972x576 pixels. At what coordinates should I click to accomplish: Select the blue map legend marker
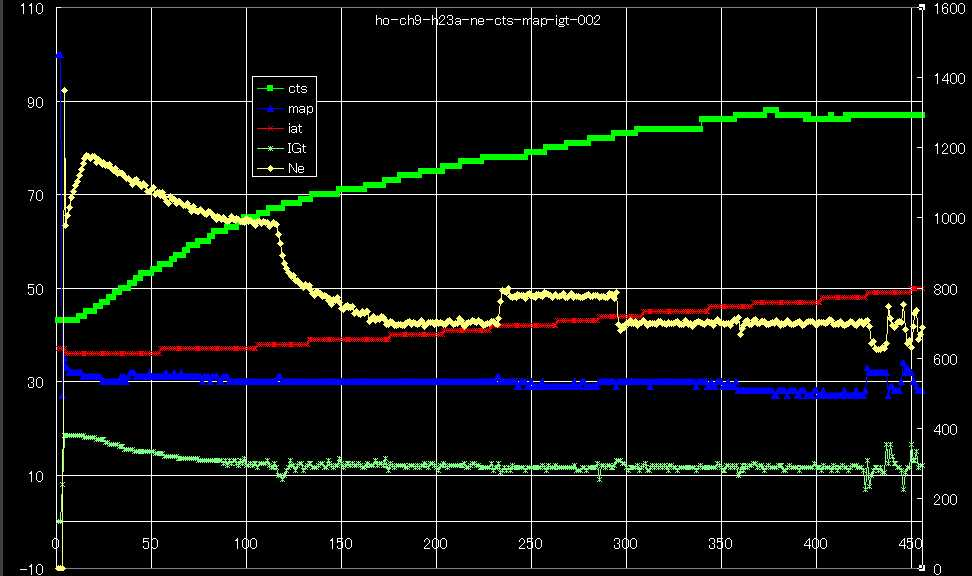coord(270,109)
